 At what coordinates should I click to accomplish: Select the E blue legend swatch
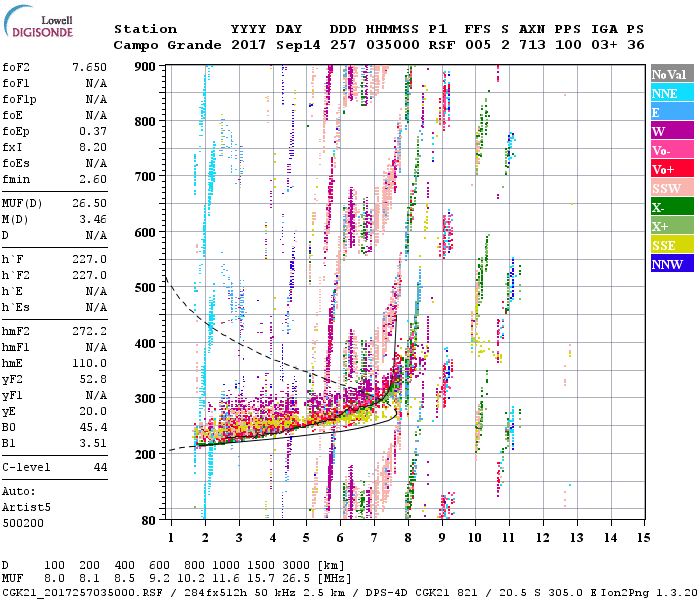tap(672, 112)
